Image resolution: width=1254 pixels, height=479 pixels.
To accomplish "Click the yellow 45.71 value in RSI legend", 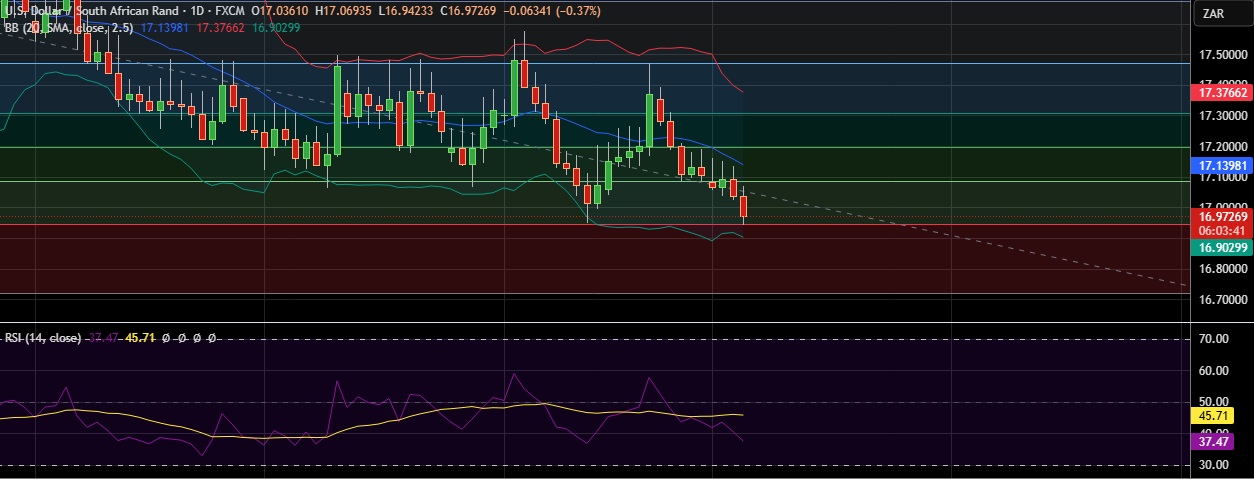I will click(x=139, y=338).
